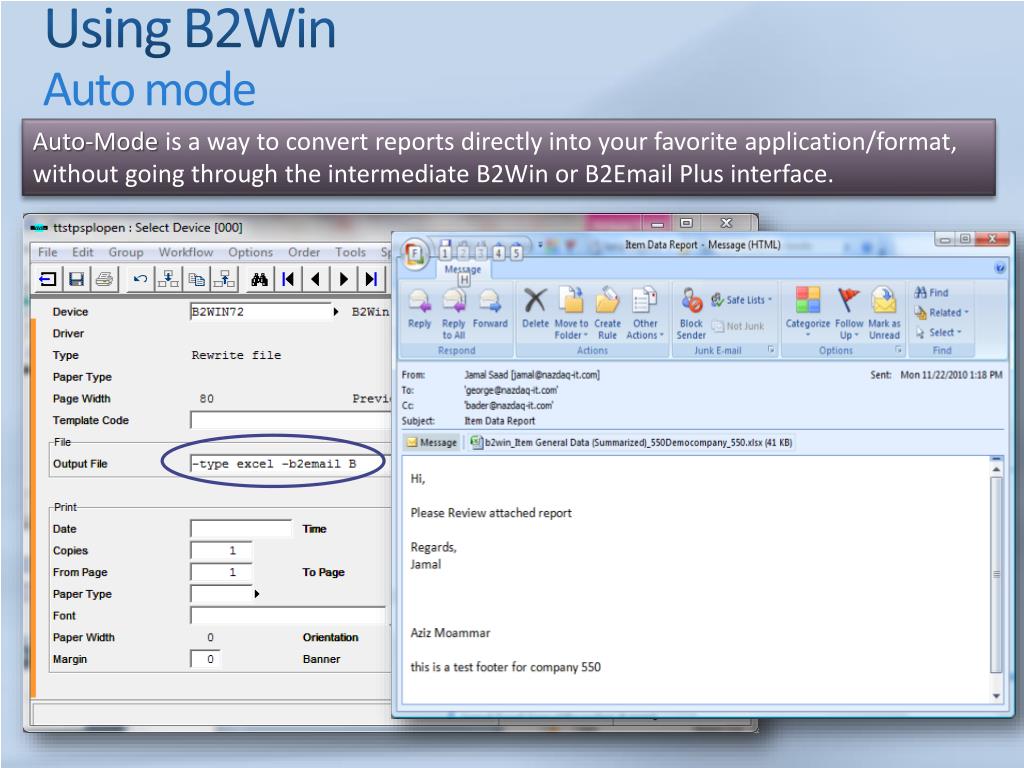Open the Workflow menu

coord(186,252)
